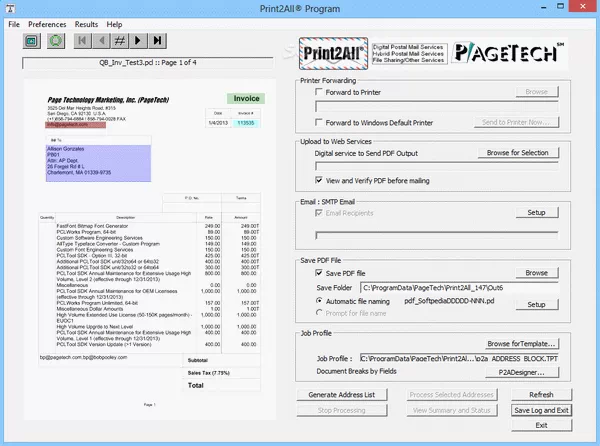Click the green Invoice label in preview
Image resolution: width=600 pixels, height=446 pixels.
click(x=246, y=99)
